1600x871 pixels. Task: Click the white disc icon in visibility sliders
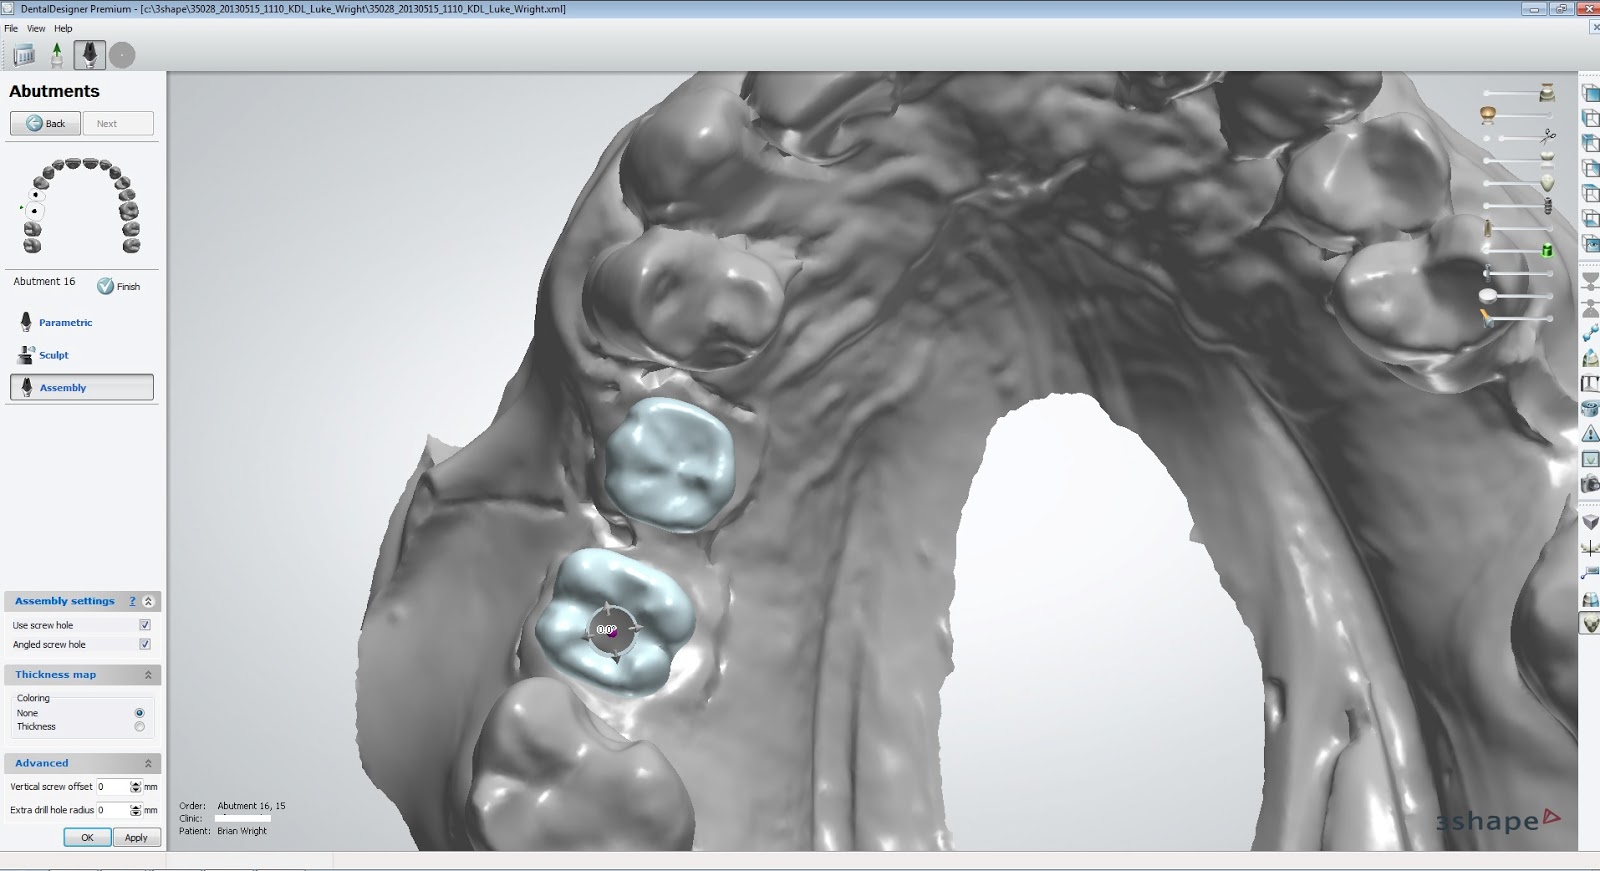1488,296
